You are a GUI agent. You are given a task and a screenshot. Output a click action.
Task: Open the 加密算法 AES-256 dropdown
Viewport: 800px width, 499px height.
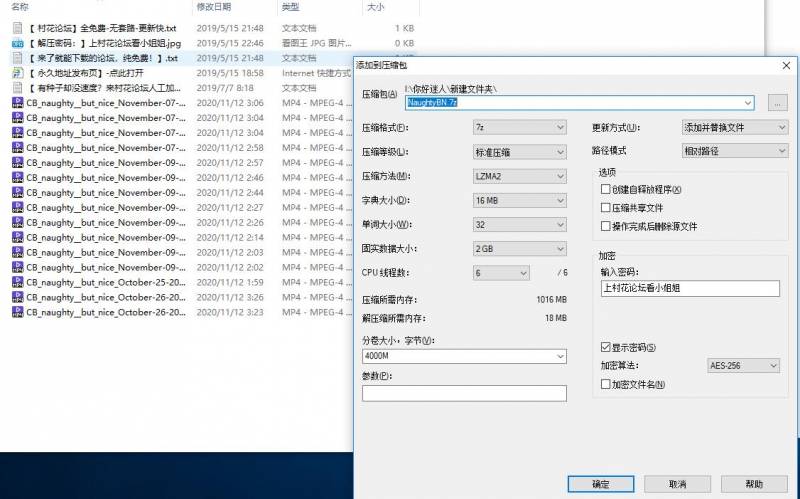[743, 365]
